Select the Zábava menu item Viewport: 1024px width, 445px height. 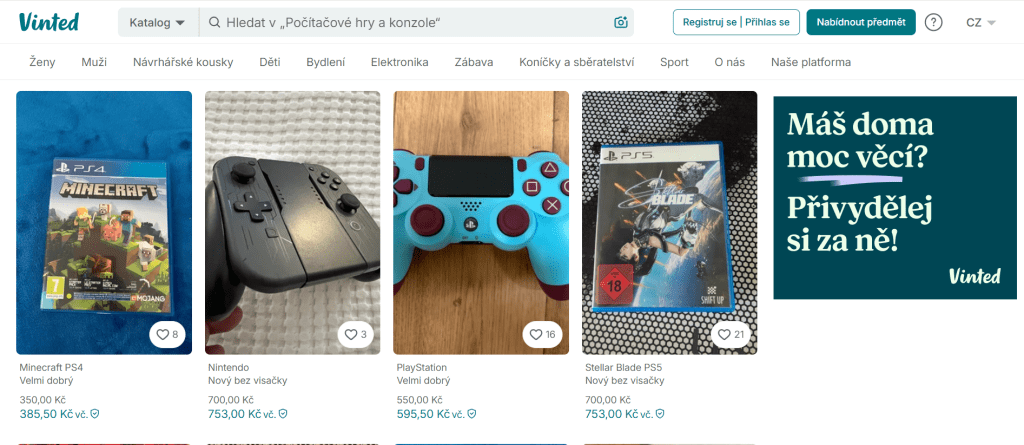(x=474, y=62)
